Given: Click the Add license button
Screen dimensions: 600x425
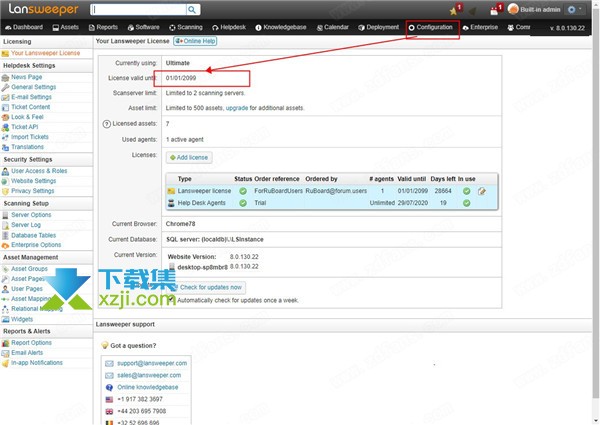Looking at the screenshot, I should (x=189, y=158).
